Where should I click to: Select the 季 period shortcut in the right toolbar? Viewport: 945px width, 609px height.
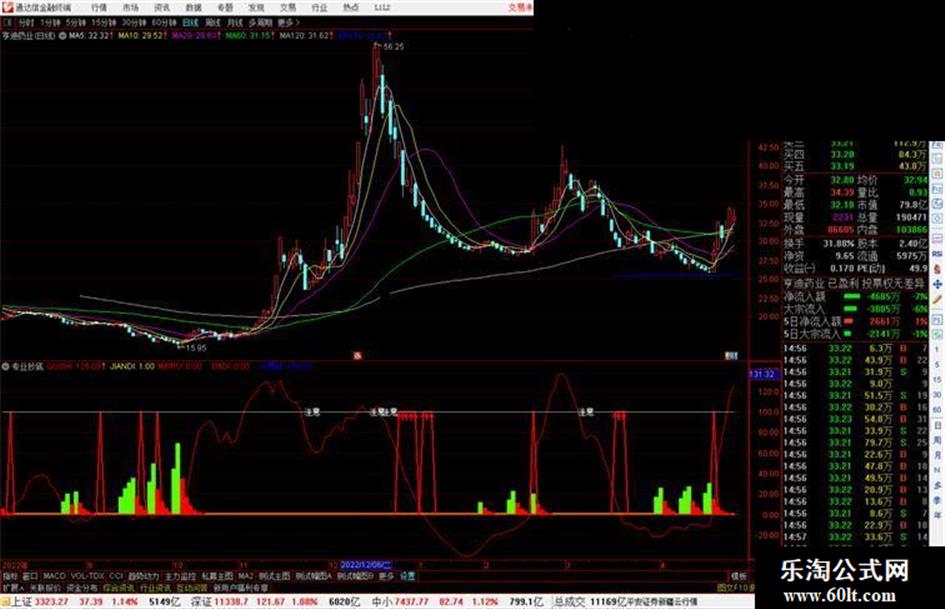tap(937, 500)
